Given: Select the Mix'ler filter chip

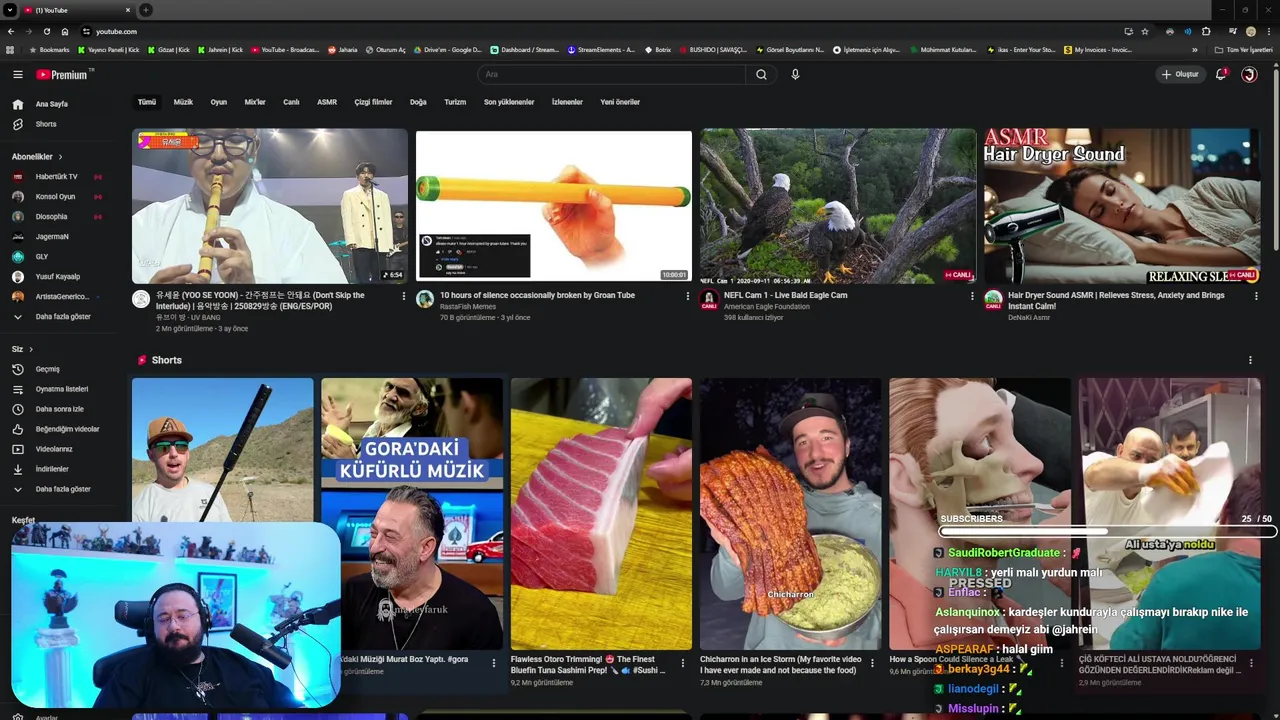Looking at the screenshot, I should [255, 102].
